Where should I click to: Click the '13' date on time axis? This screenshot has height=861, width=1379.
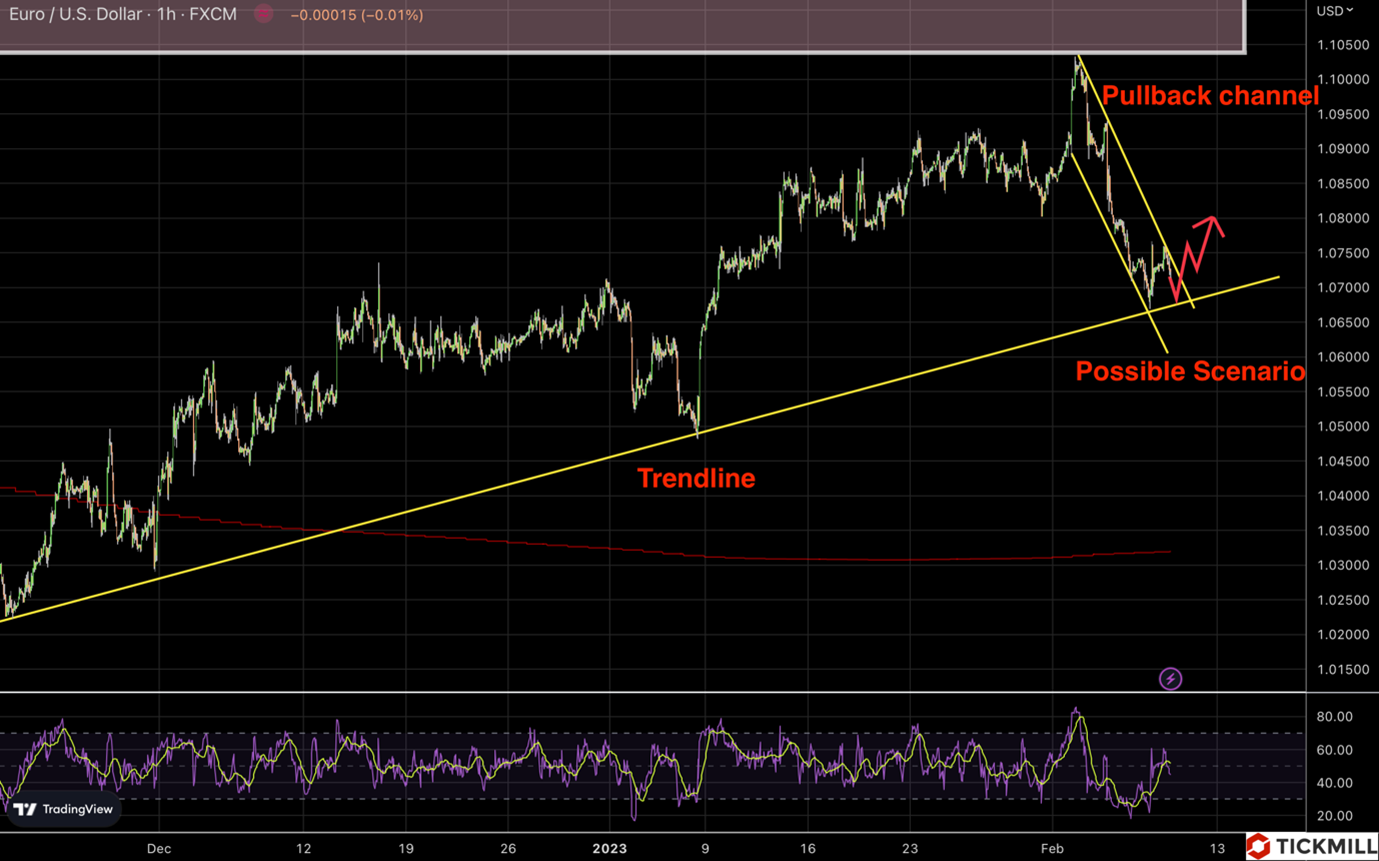[x=1217, y=848]
